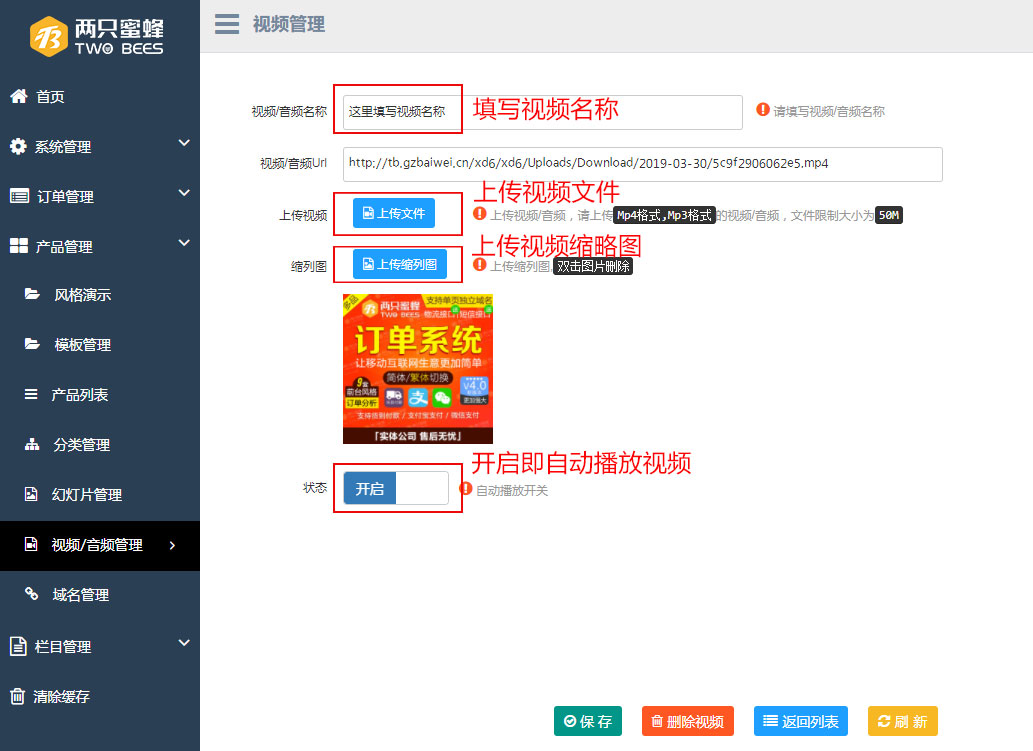Toggle the hamburger sidebar menu icon
1033x751 pixels.
[227, 24]
